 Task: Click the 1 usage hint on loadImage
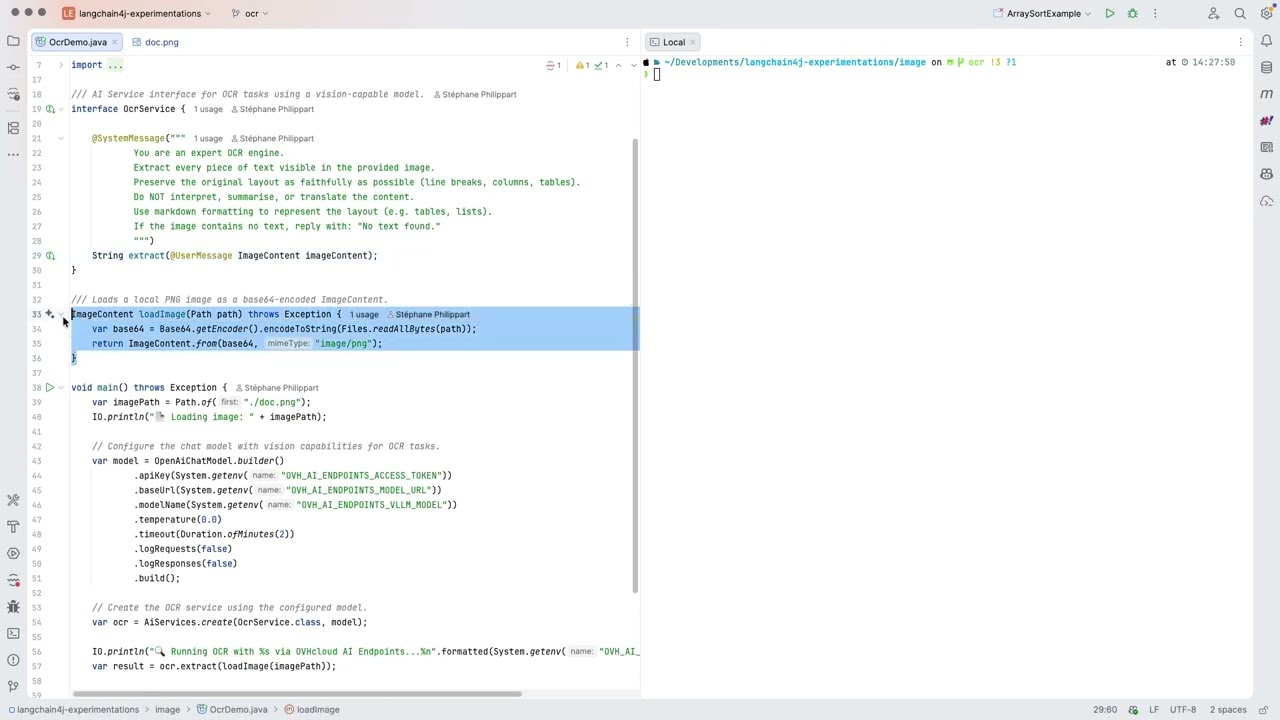364,314
